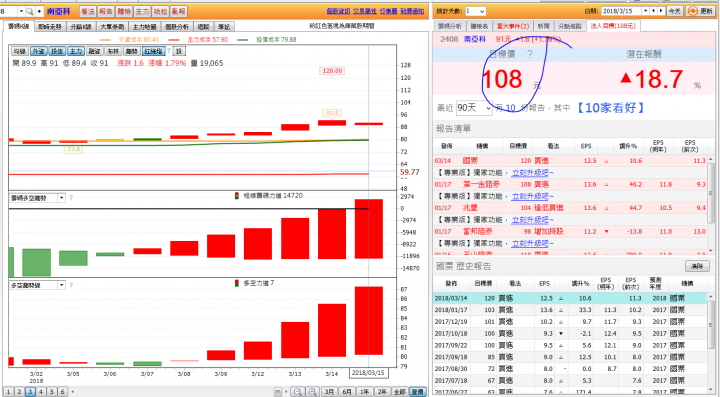
Task: Toggle the 布林 band overlay
Action: [112, 51]
